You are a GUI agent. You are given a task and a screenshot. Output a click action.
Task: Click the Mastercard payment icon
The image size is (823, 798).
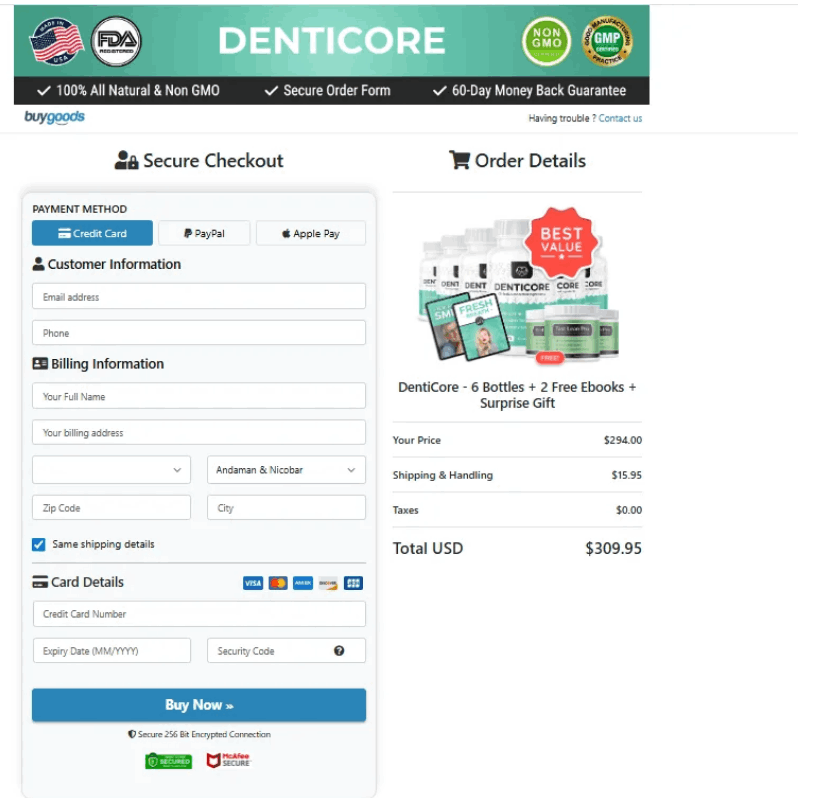(x=277, y=582)
